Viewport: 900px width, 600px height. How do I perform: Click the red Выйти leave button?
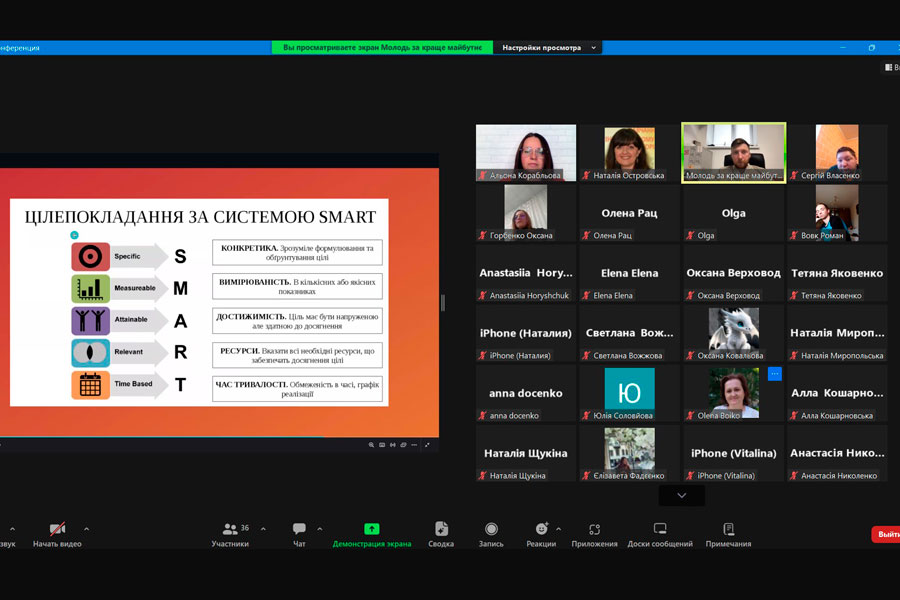886,535
